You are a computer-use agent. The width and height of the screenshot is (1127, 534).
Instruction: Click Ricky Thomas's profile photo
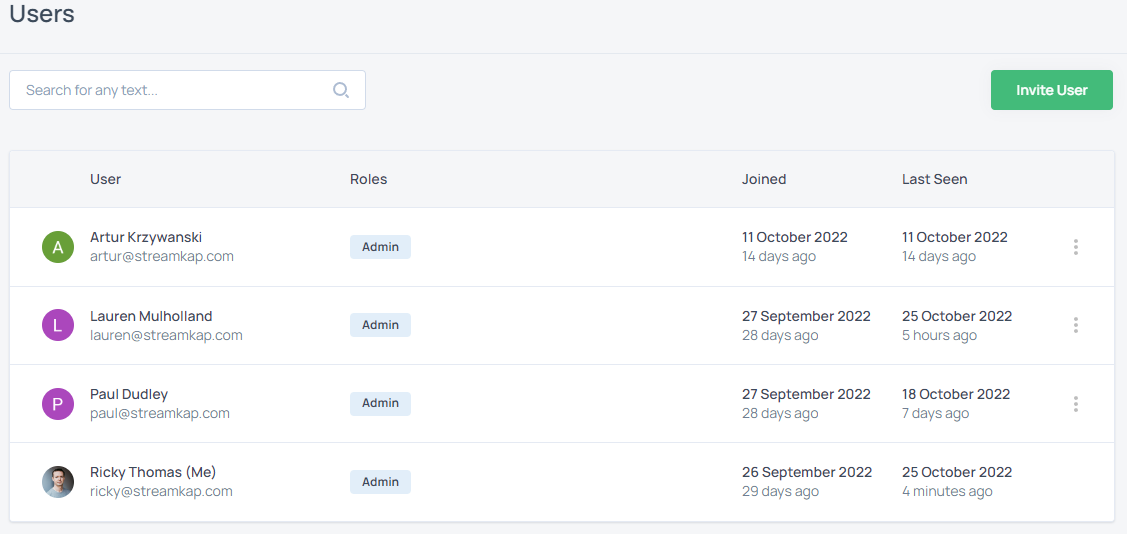click(x=58, y=482)
